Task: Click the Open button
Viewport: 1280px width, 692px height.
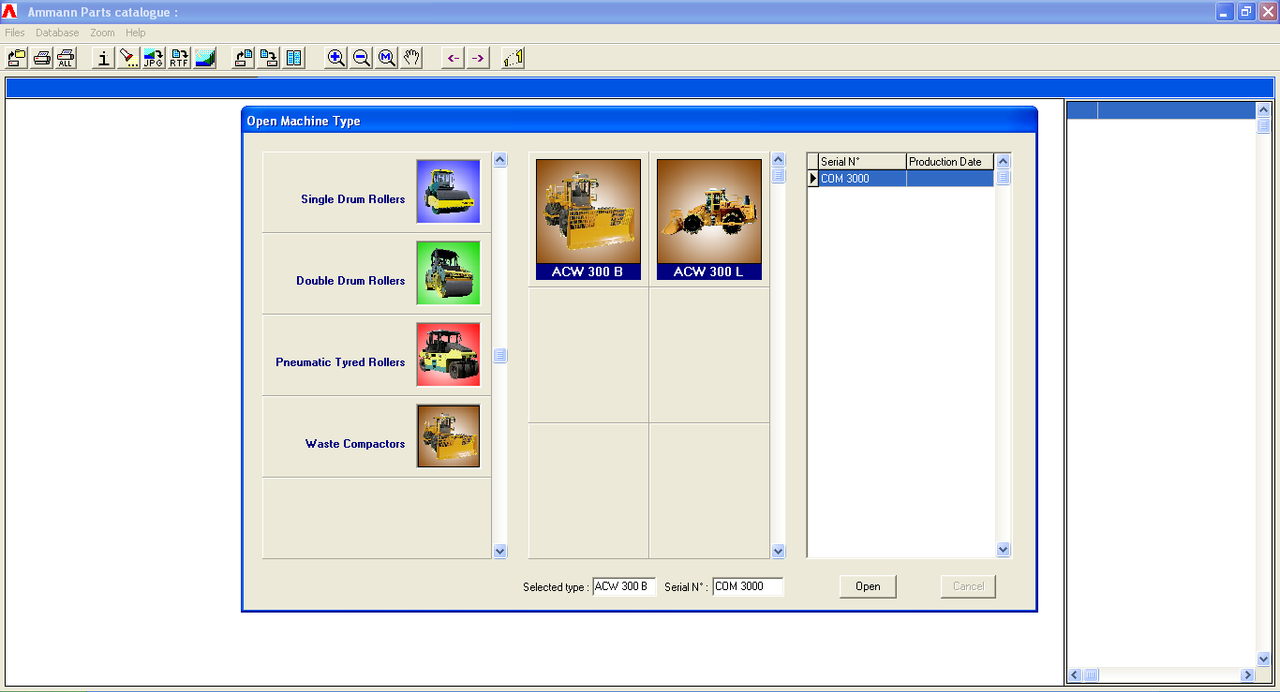Action: pos(868,587)
